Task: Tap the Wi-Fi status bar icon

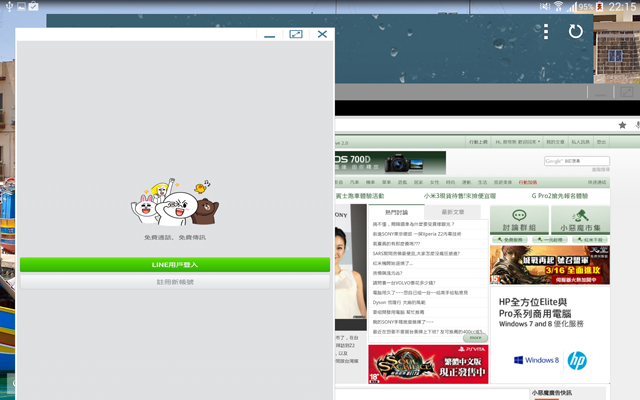Action: click(558, 6)
